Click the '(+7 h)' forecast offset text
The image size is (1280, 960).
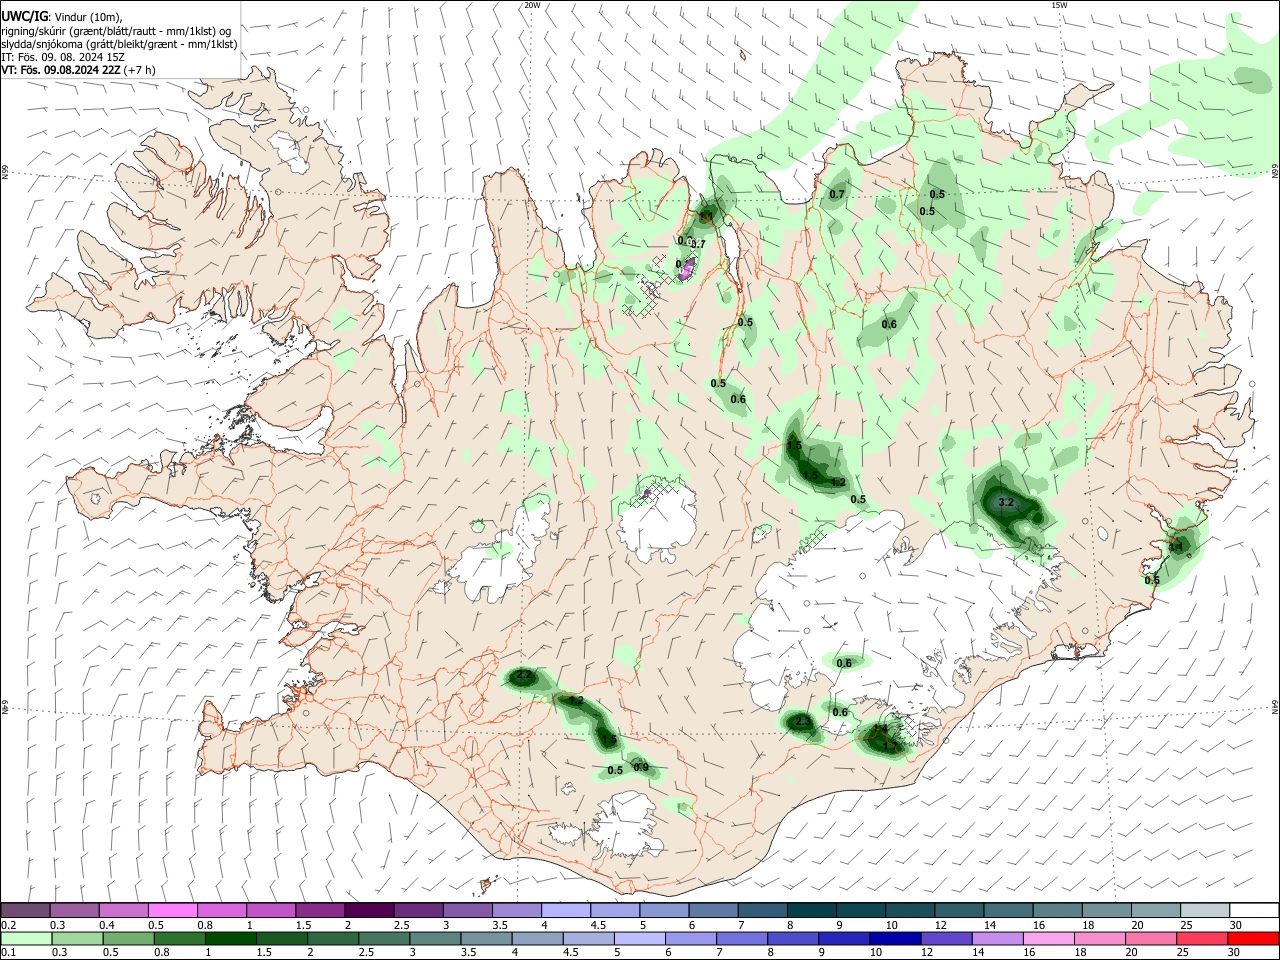(141, 70)
